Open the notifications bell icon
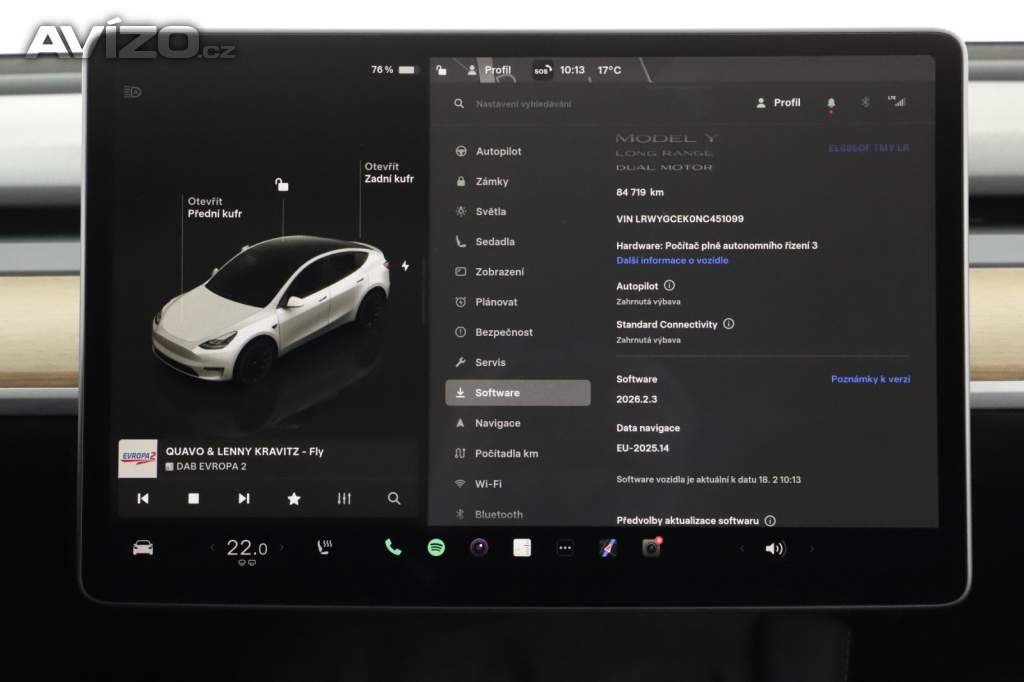 830,103
